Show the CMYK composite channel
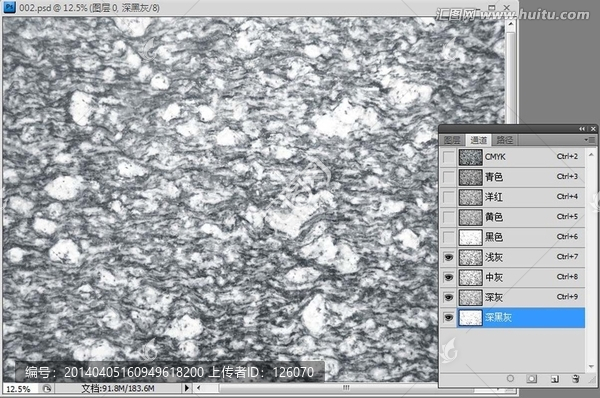This screenshot has height=398, width=600. click(x=448, y=157)
